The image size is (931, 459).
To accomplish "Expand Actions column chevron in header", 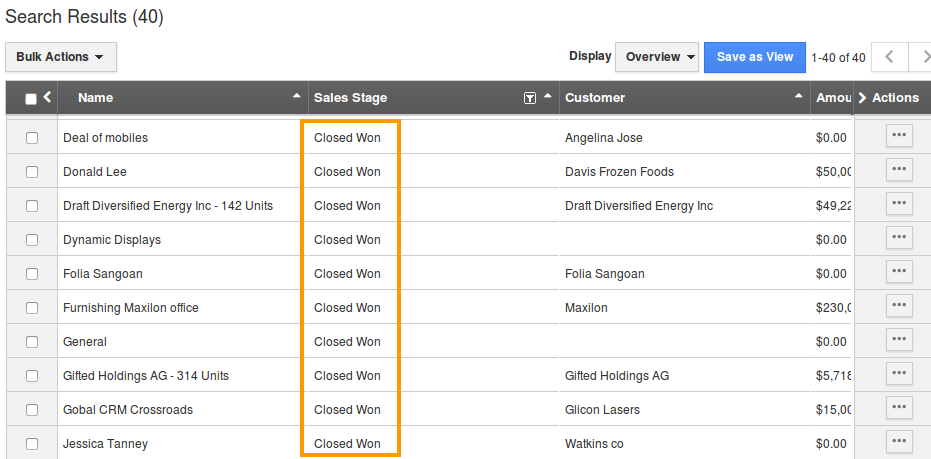I will pyautogui.click(x=862, y=97).
